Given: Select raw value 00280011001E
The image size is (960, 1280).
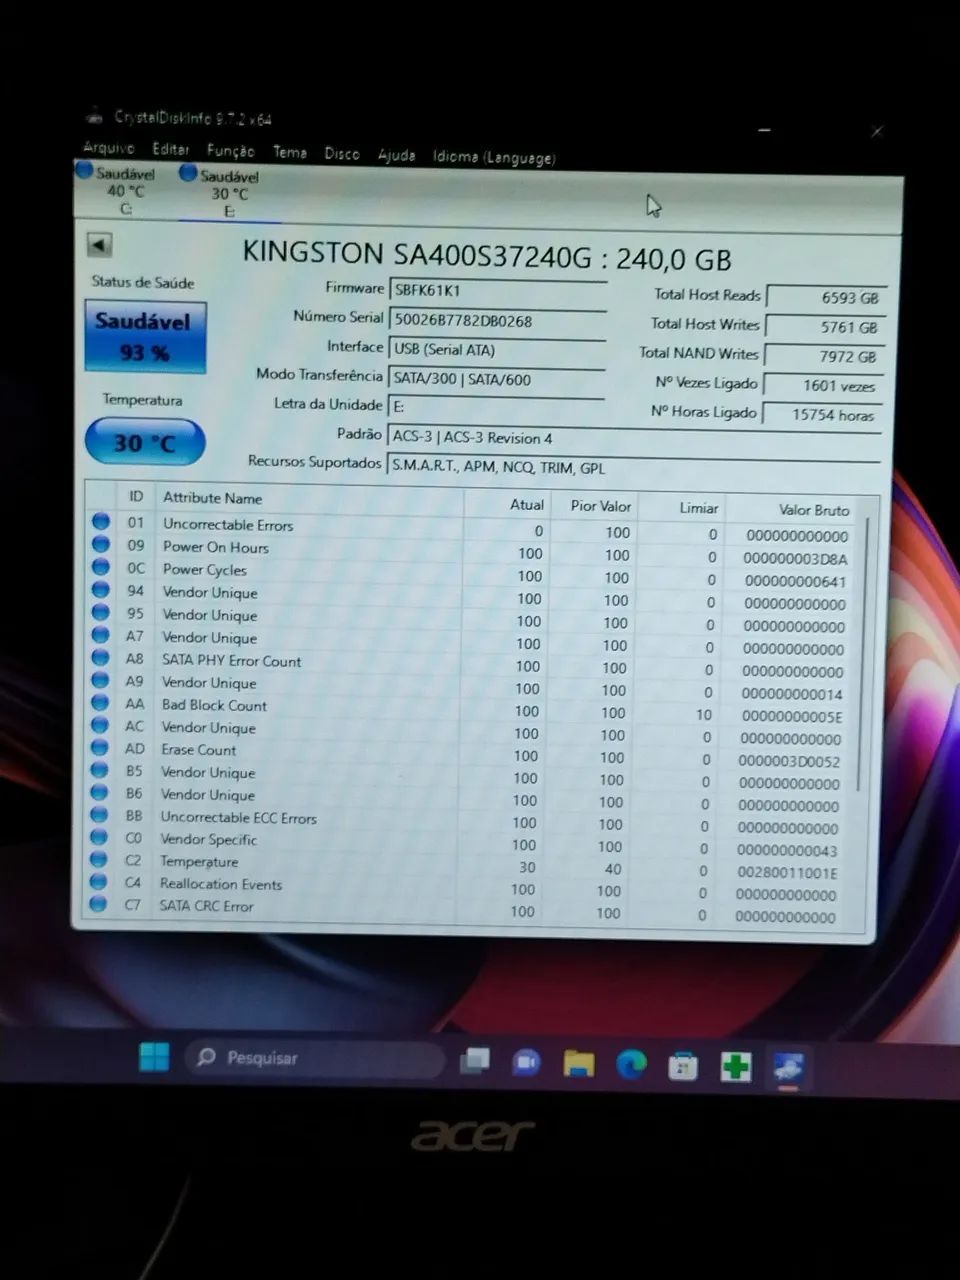Looking at the screenshot, I should [x=788, y=873].
